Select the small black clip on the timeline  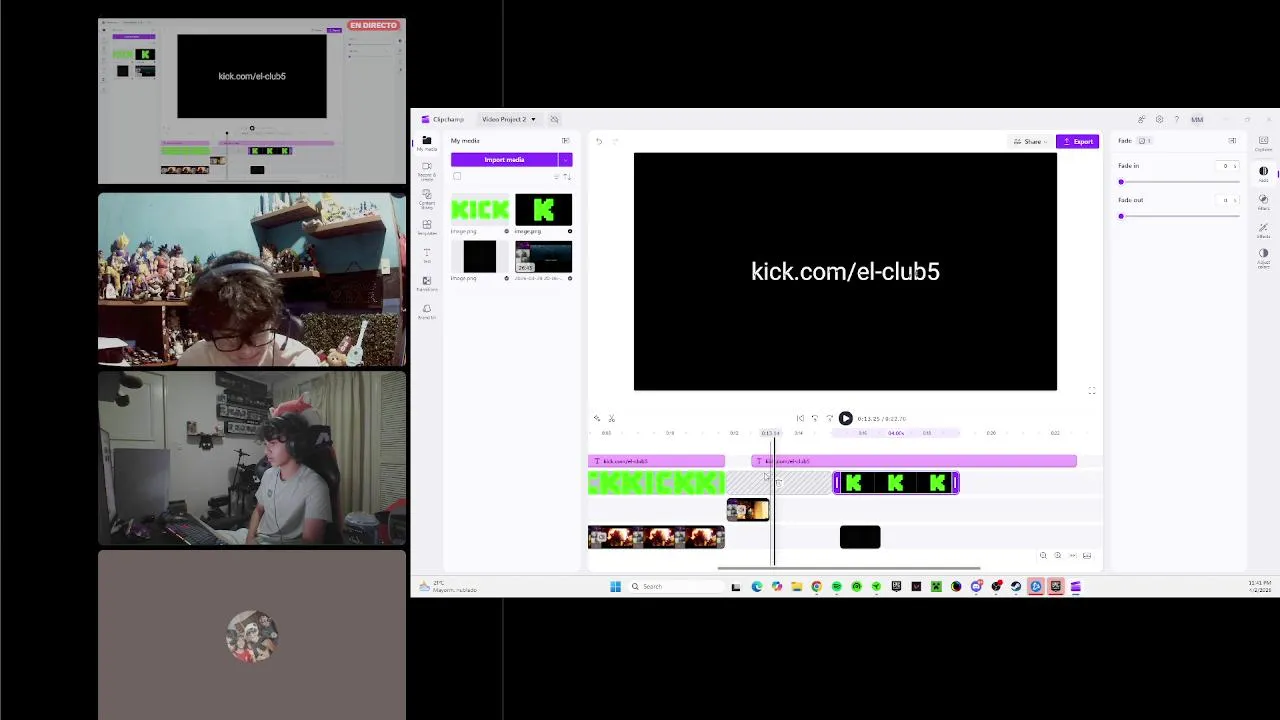[860, 537]
